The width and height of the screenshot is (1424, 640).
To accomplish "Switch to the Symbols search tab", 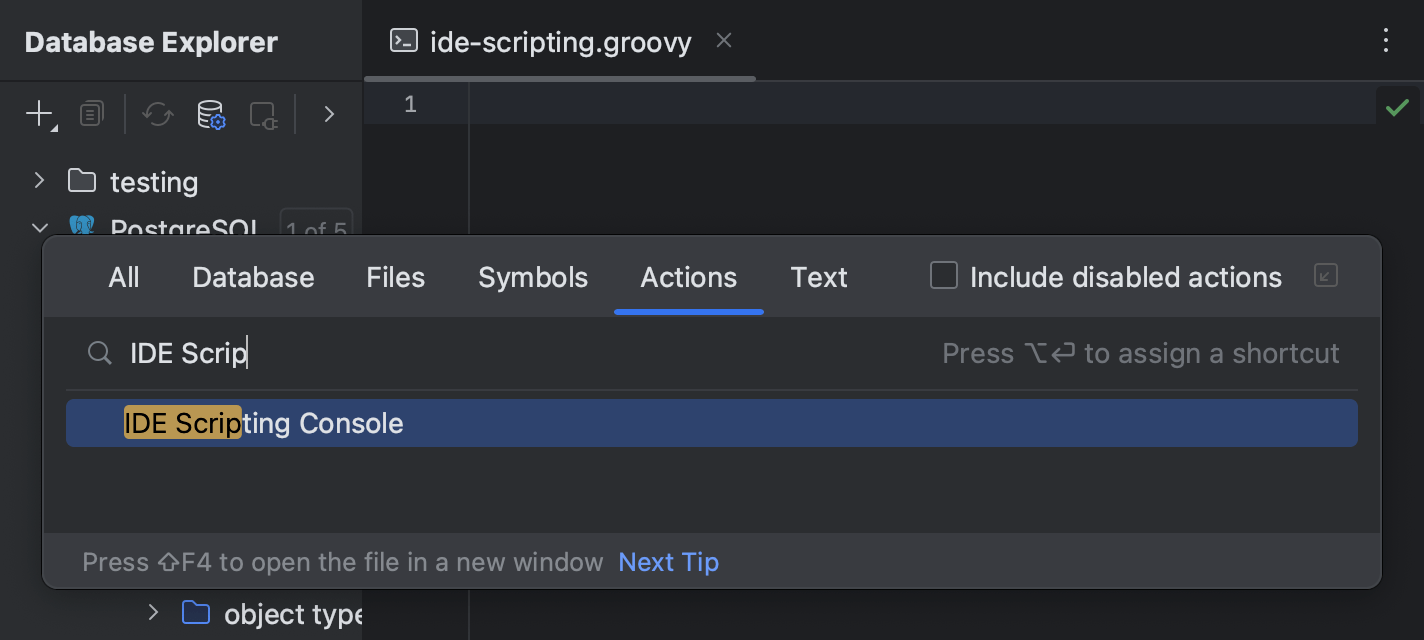I will [533, 277].
